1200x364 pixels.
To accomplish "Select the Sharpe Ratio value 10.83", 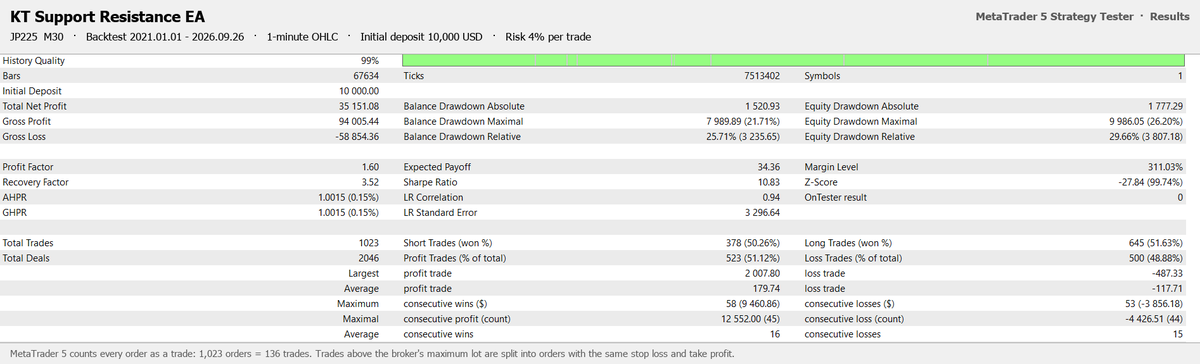I will tap(769, 182).
